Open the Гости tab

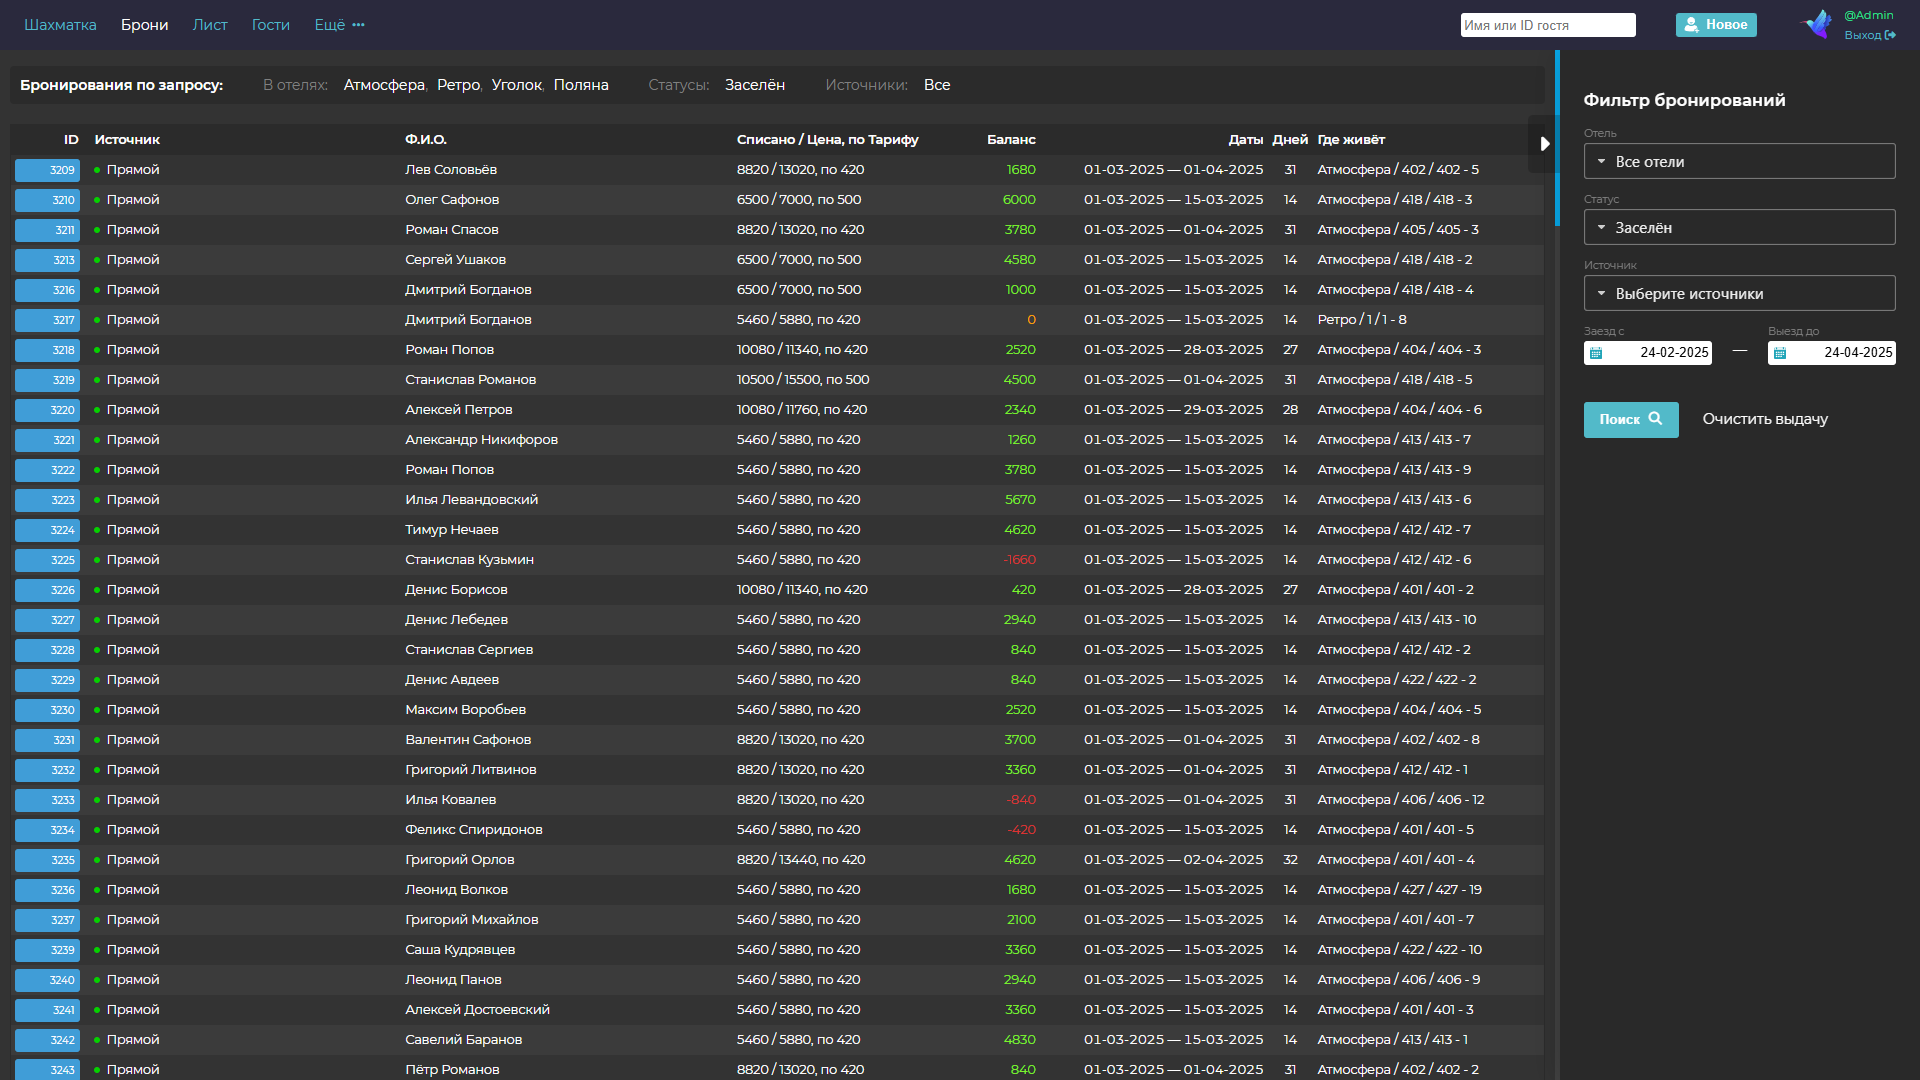click(271, 25)
